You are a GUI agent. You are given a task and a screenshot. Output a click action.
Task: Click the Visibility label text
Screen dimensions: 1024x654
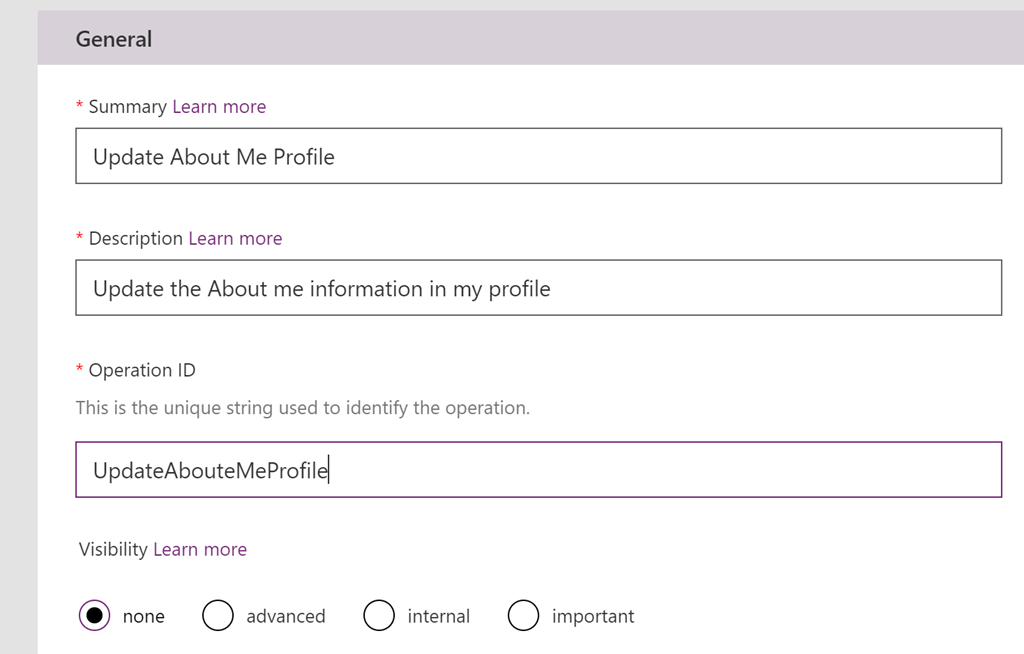coord(114,549)
